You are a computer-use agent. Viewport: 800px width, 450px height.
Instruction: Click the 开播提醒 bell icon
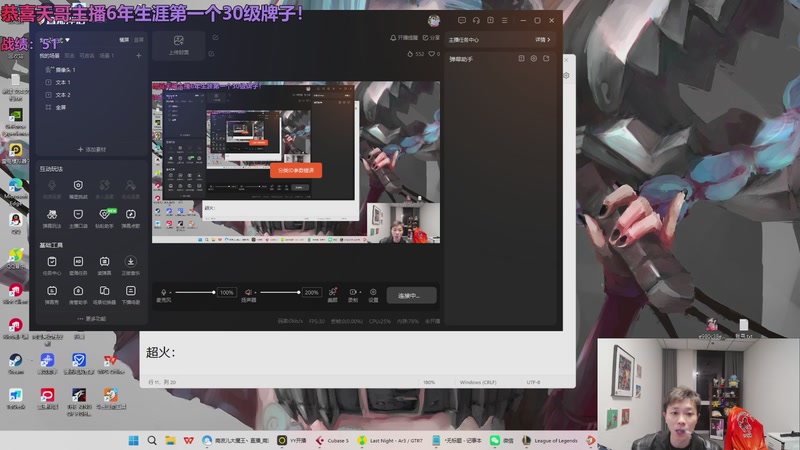[x=393, y=38]
